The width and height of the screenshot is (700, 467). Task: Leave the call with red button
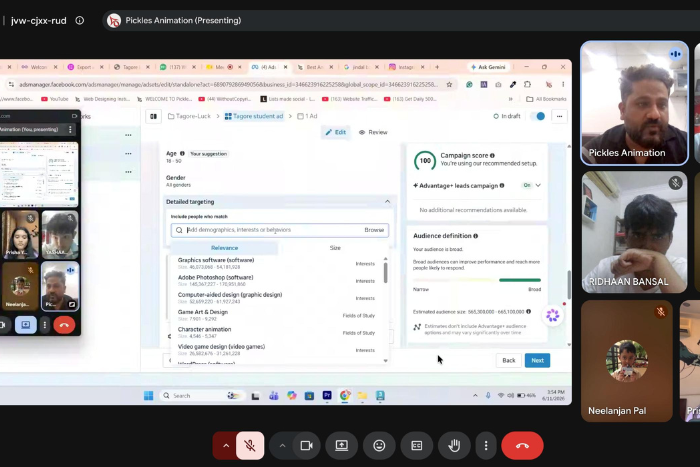click(522, 446)
